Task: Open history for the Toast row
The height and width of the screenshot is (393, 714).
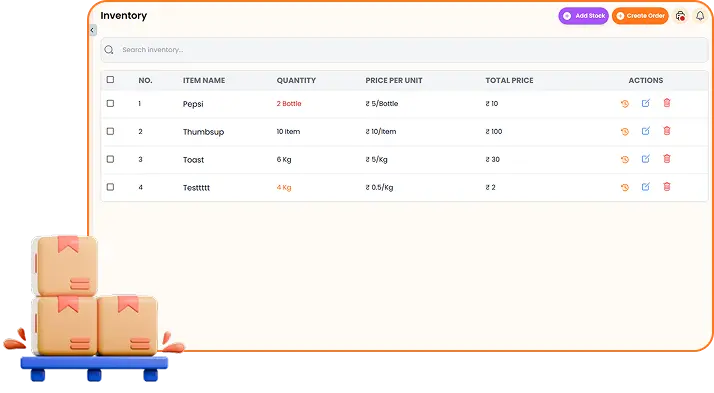Action: [625, 159]
